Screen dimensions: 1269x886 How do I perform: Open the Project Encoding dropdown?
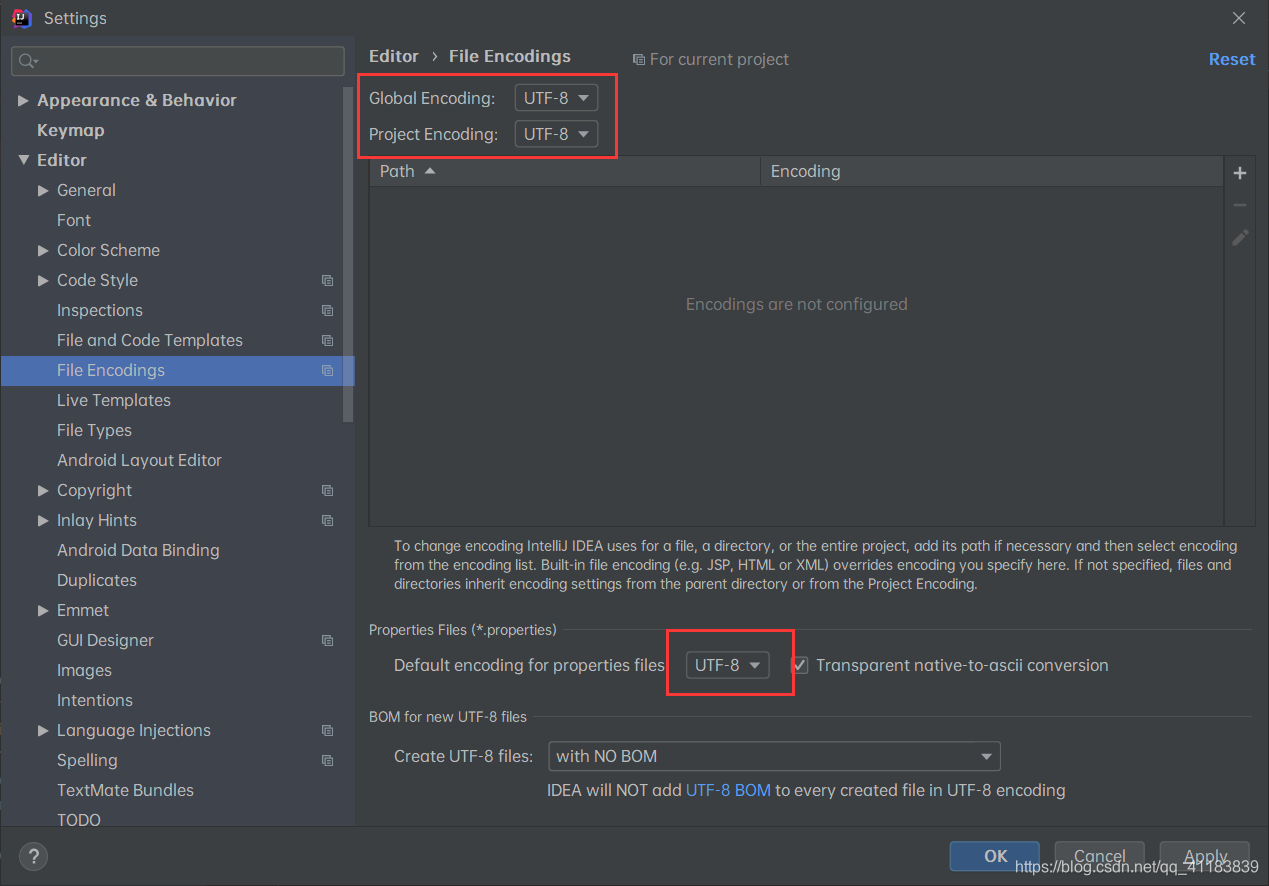pyautogui.click(x=557, y=134)
